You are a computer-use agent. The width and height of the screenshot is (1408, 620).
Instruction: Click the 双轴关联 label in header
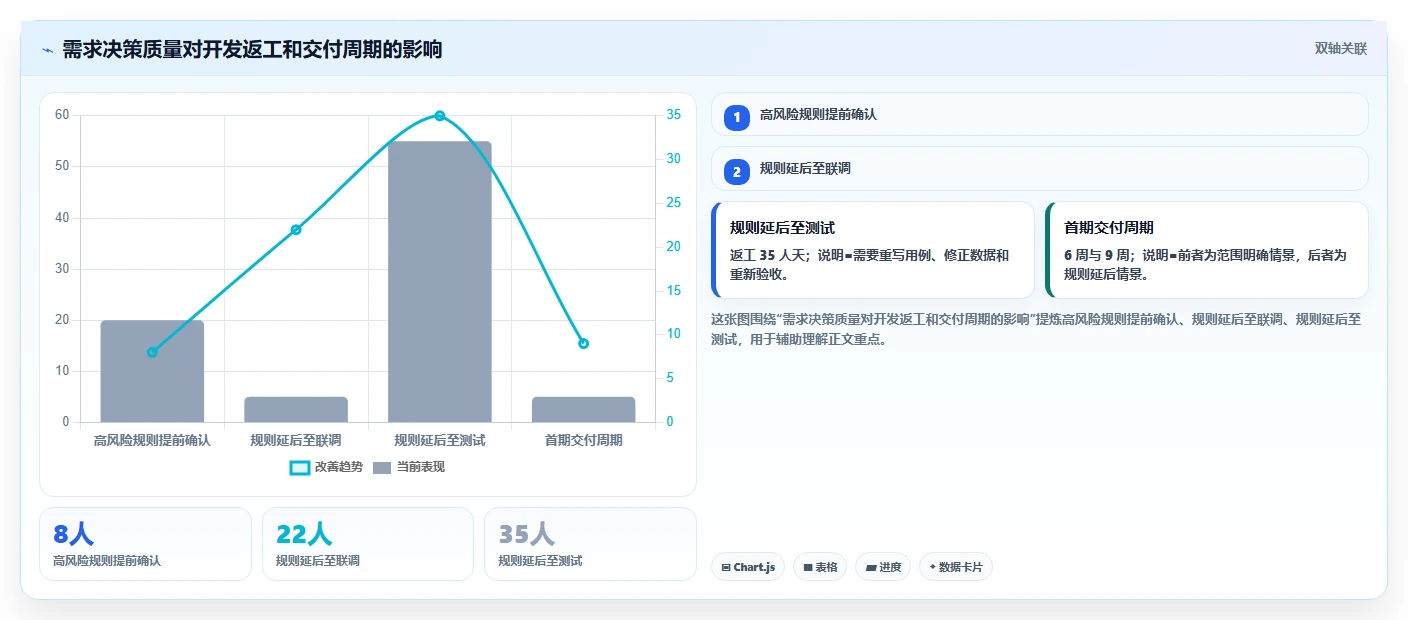click(1340, 49)
